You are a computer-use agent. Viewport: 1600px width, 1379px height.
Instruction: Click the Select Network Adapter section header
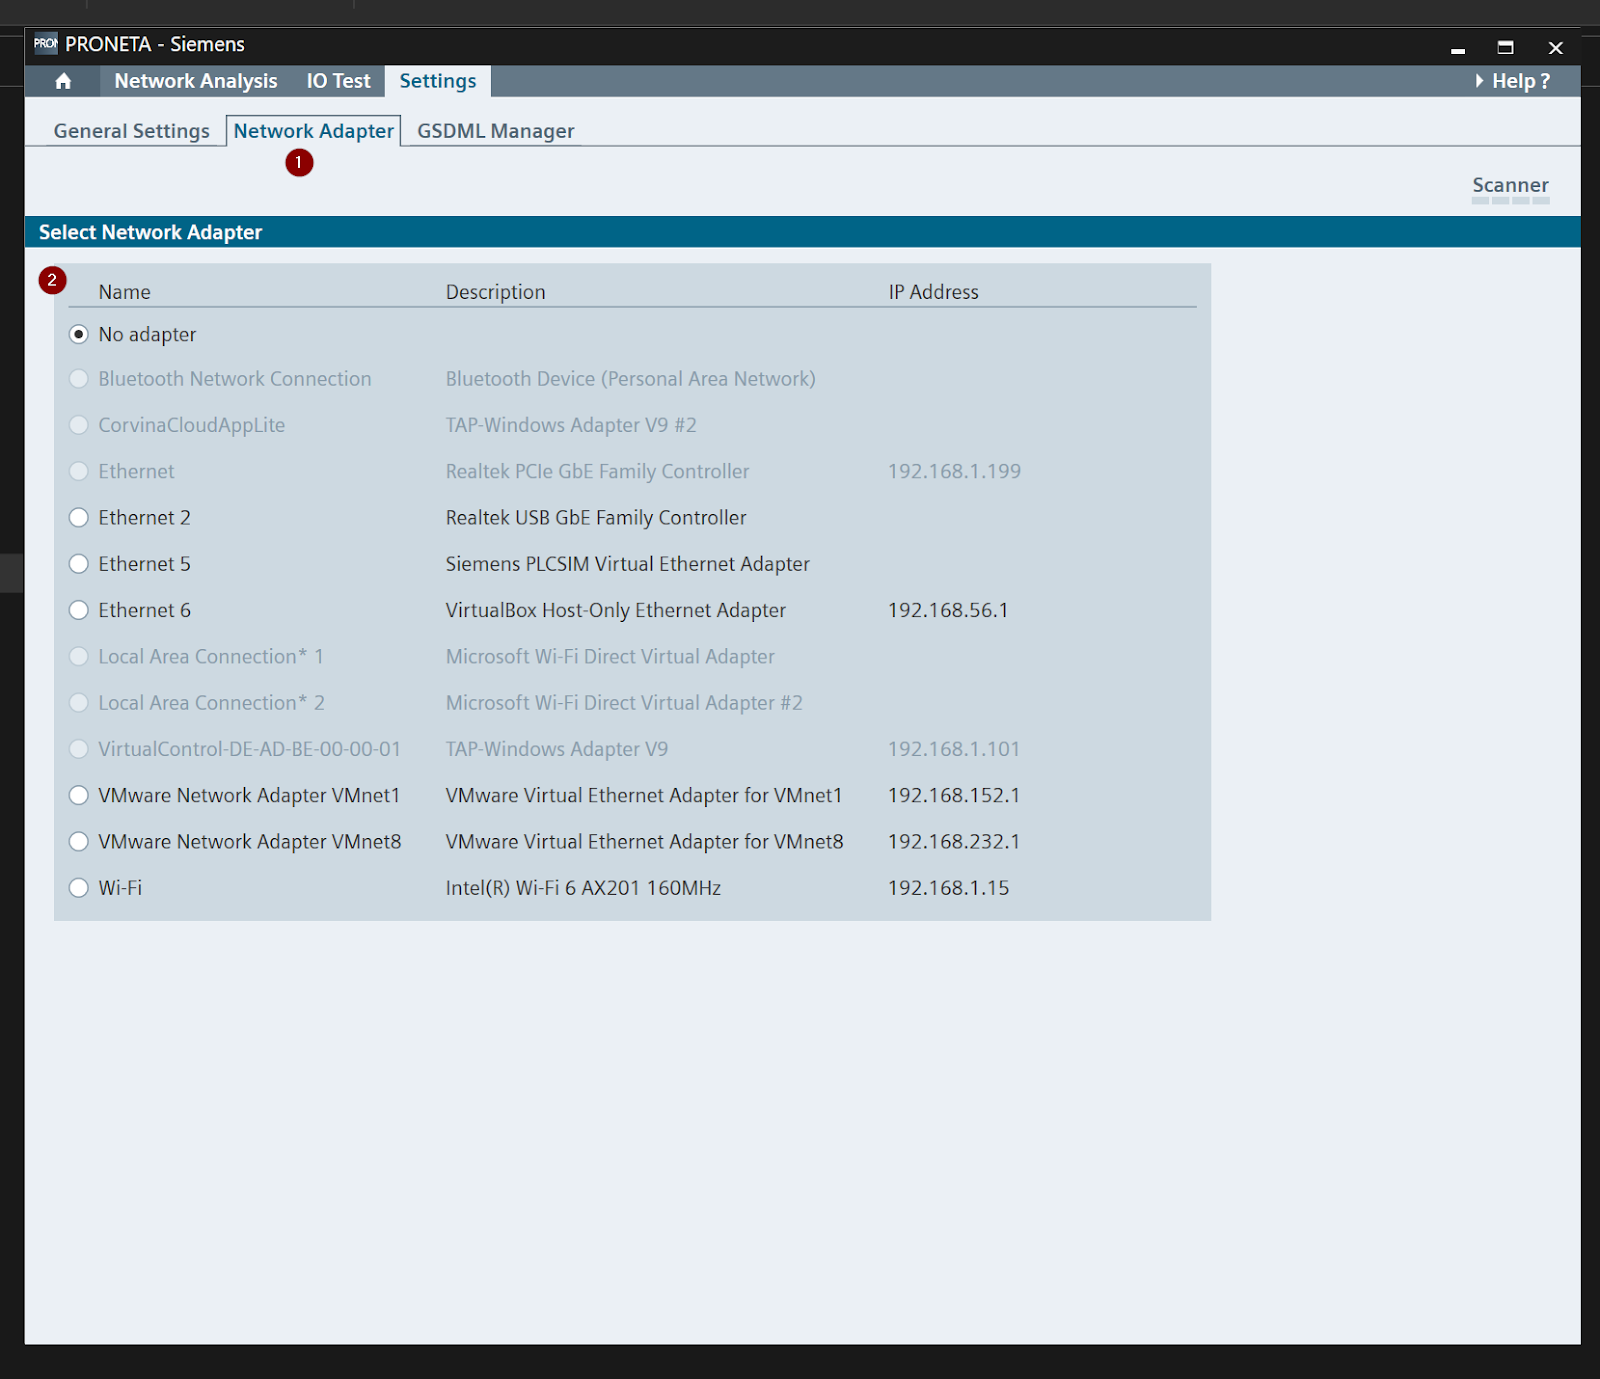[150, 232]
